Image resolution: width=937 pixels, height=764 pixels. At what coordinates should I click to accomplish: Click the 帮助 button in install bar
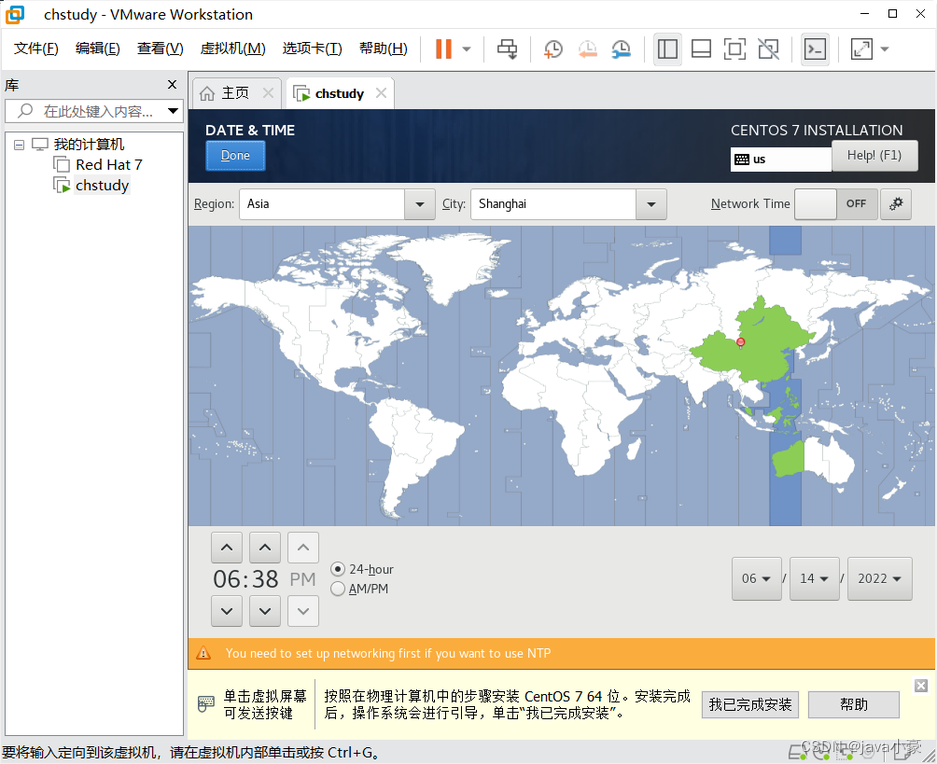pos(853,705)
